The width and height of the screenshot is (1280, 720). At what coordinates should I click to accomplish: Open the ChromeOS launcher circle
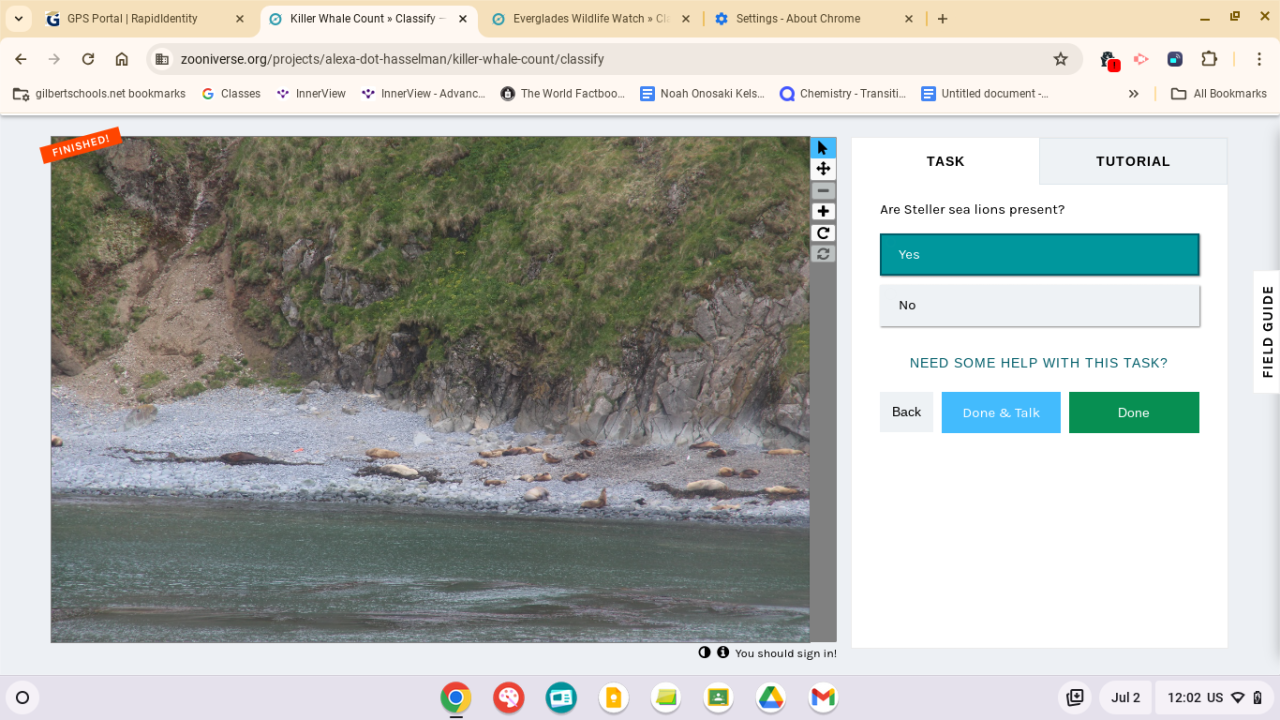(23, 698)
